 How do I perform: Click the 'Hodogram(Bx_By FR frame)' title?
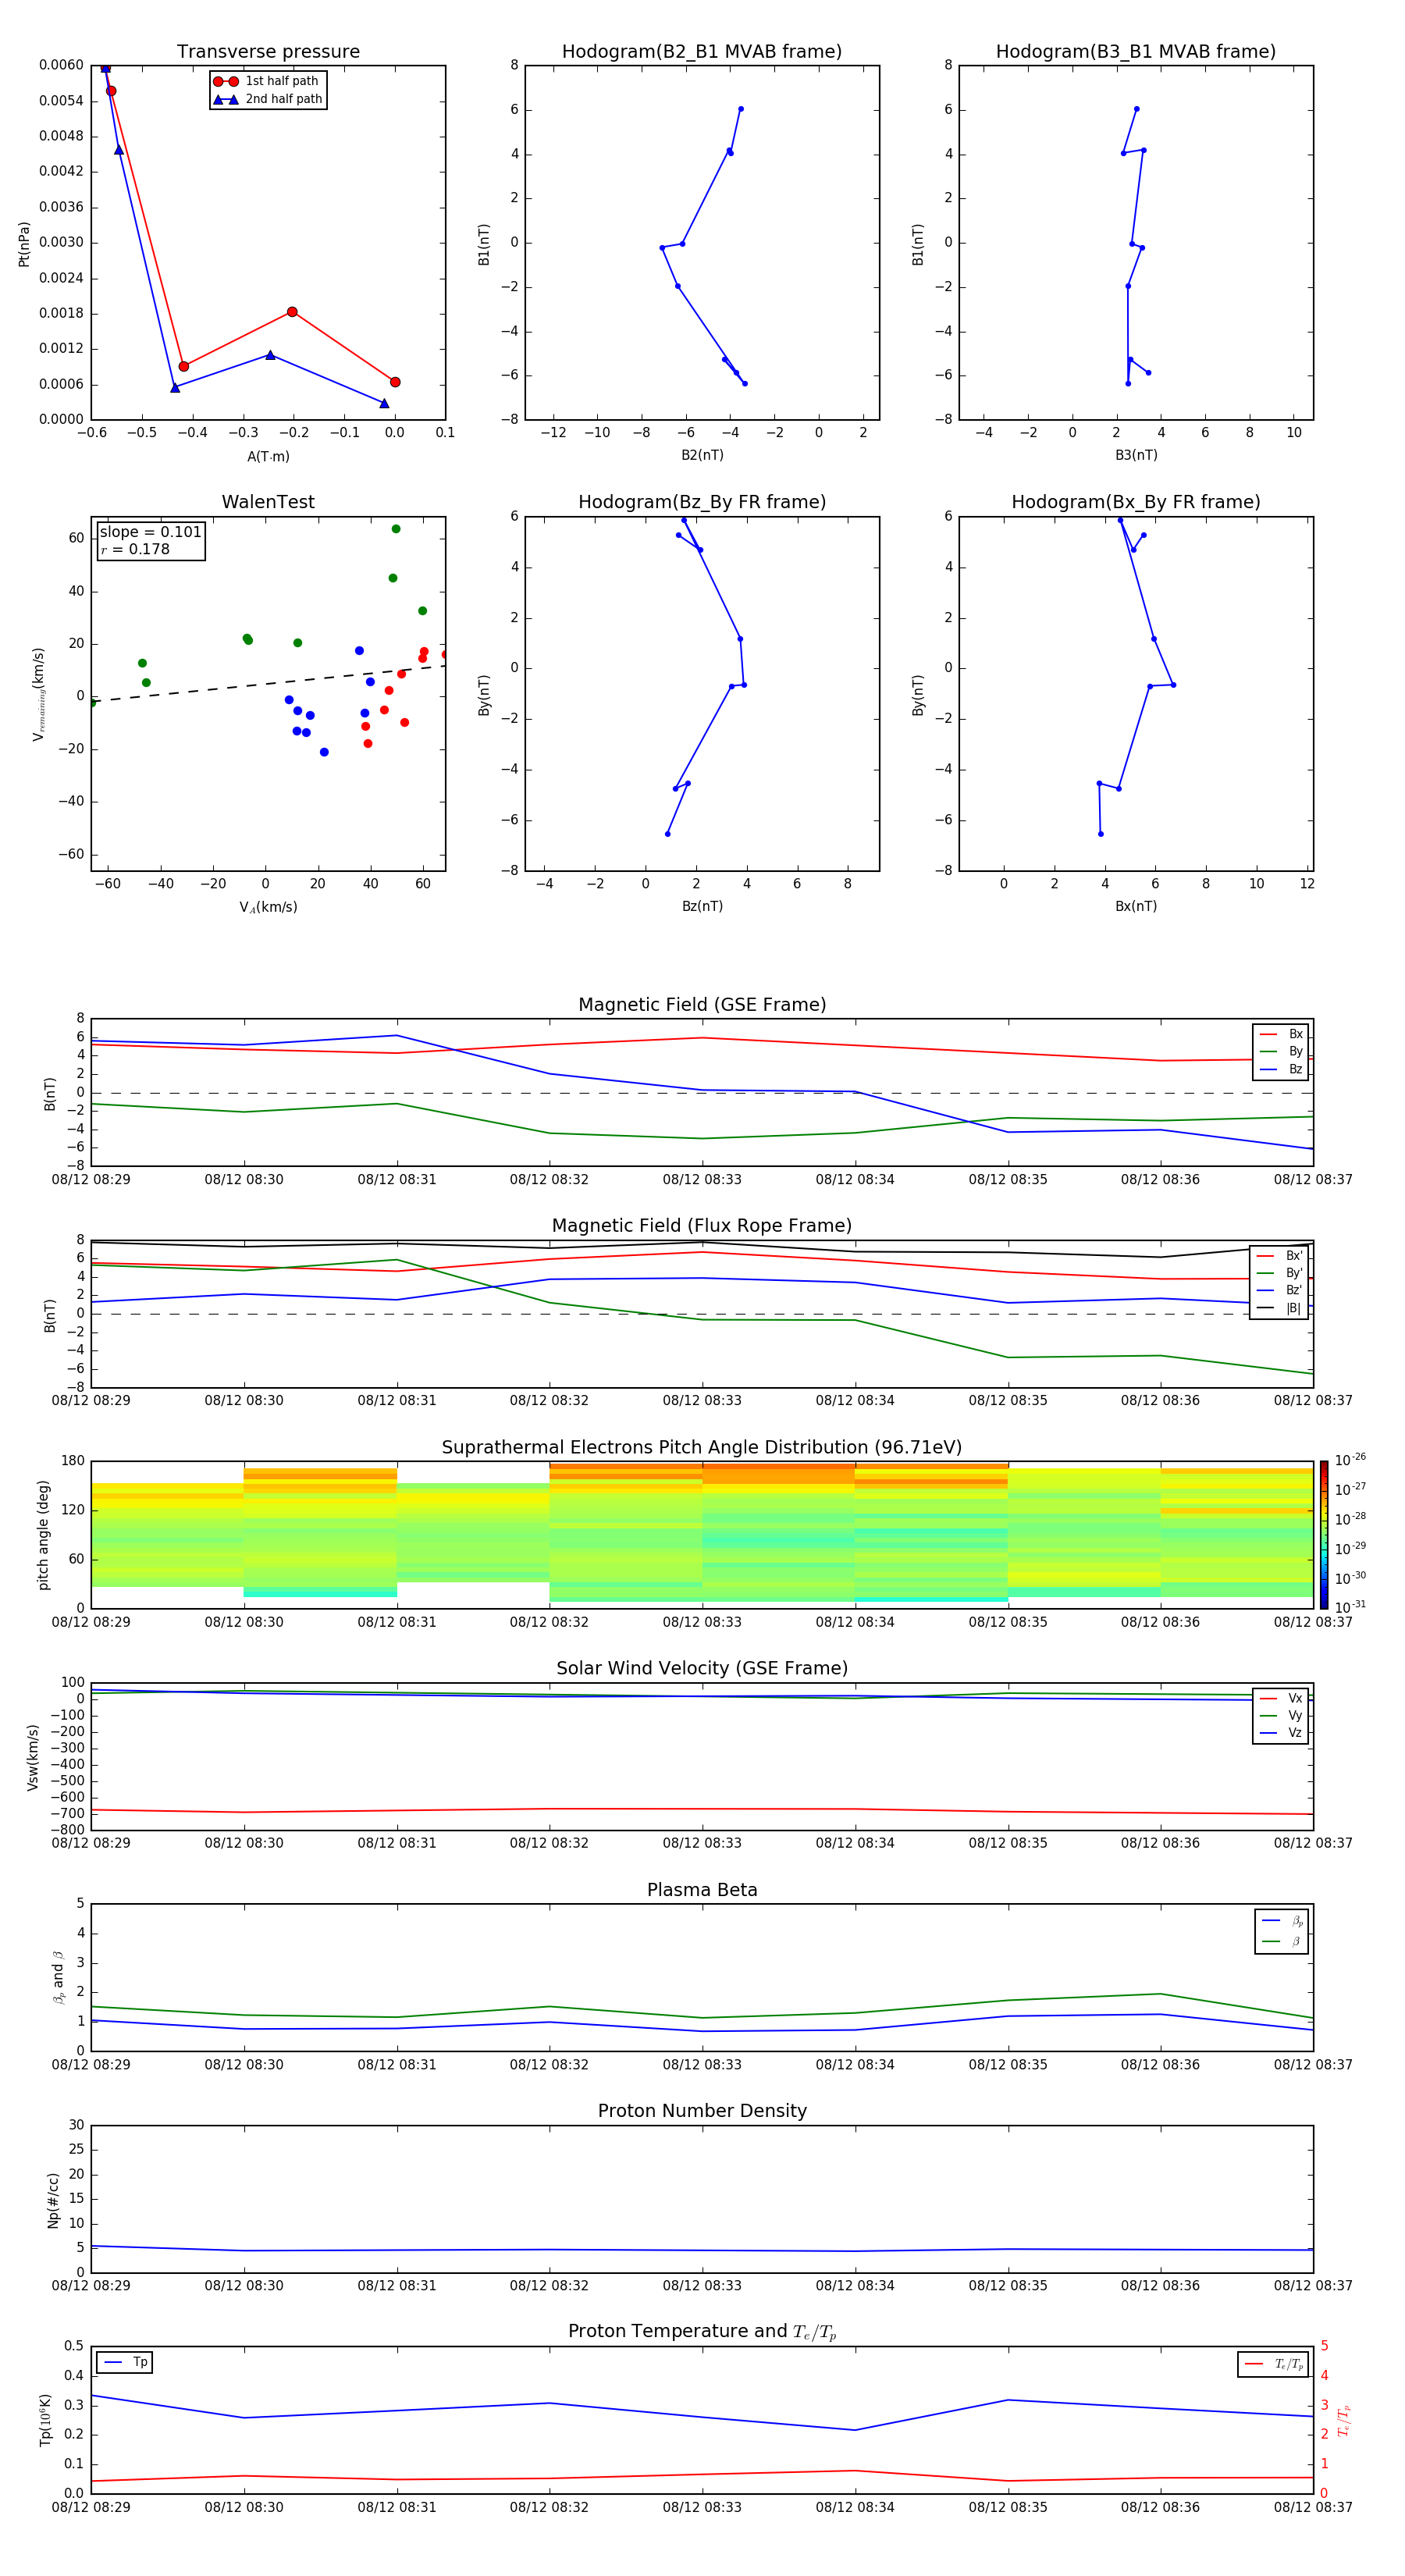coord(1136,502)
